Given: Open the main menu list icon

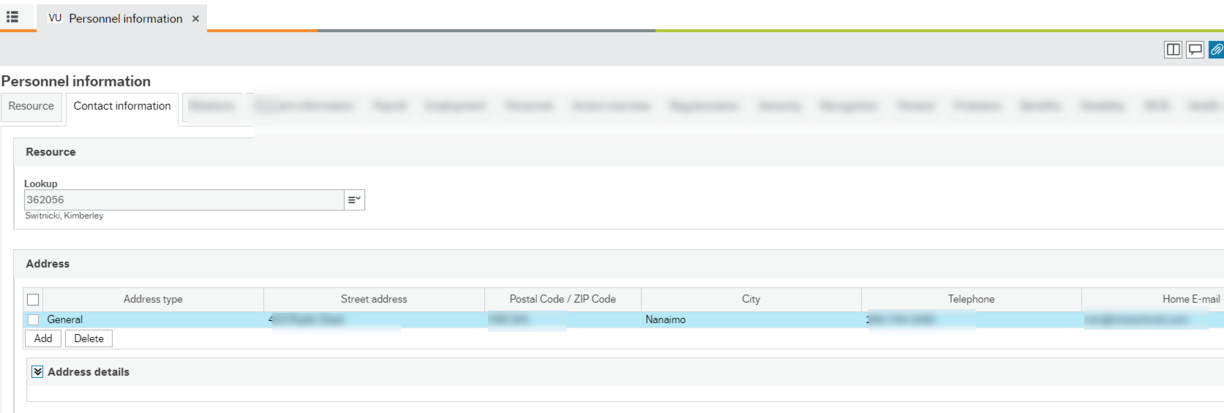Looking at the screenshot, I should click(x=13, y=17).
